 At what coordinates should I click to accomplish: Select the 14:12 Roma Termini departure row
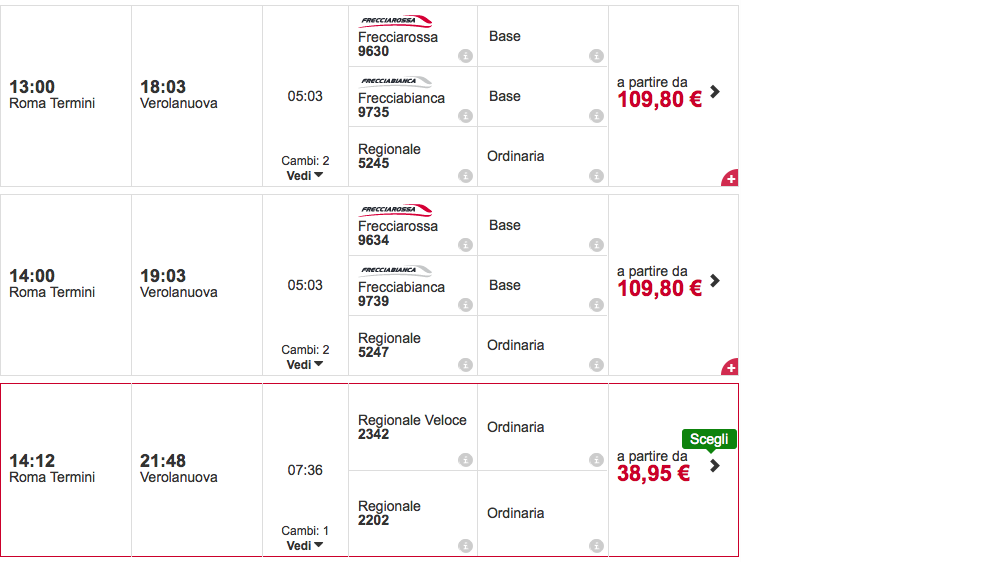click(369, 470)
